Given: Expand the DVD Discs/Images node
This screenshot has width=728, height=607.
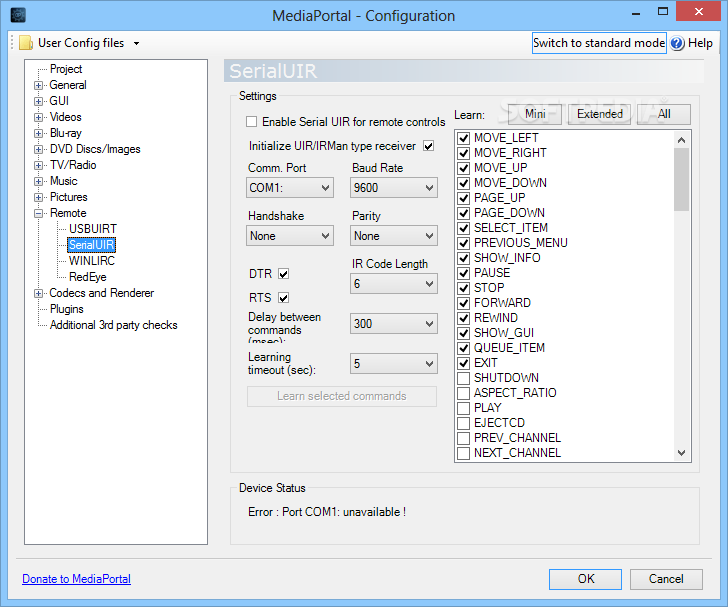Looking at the screenshot, I should pos(39,150).
